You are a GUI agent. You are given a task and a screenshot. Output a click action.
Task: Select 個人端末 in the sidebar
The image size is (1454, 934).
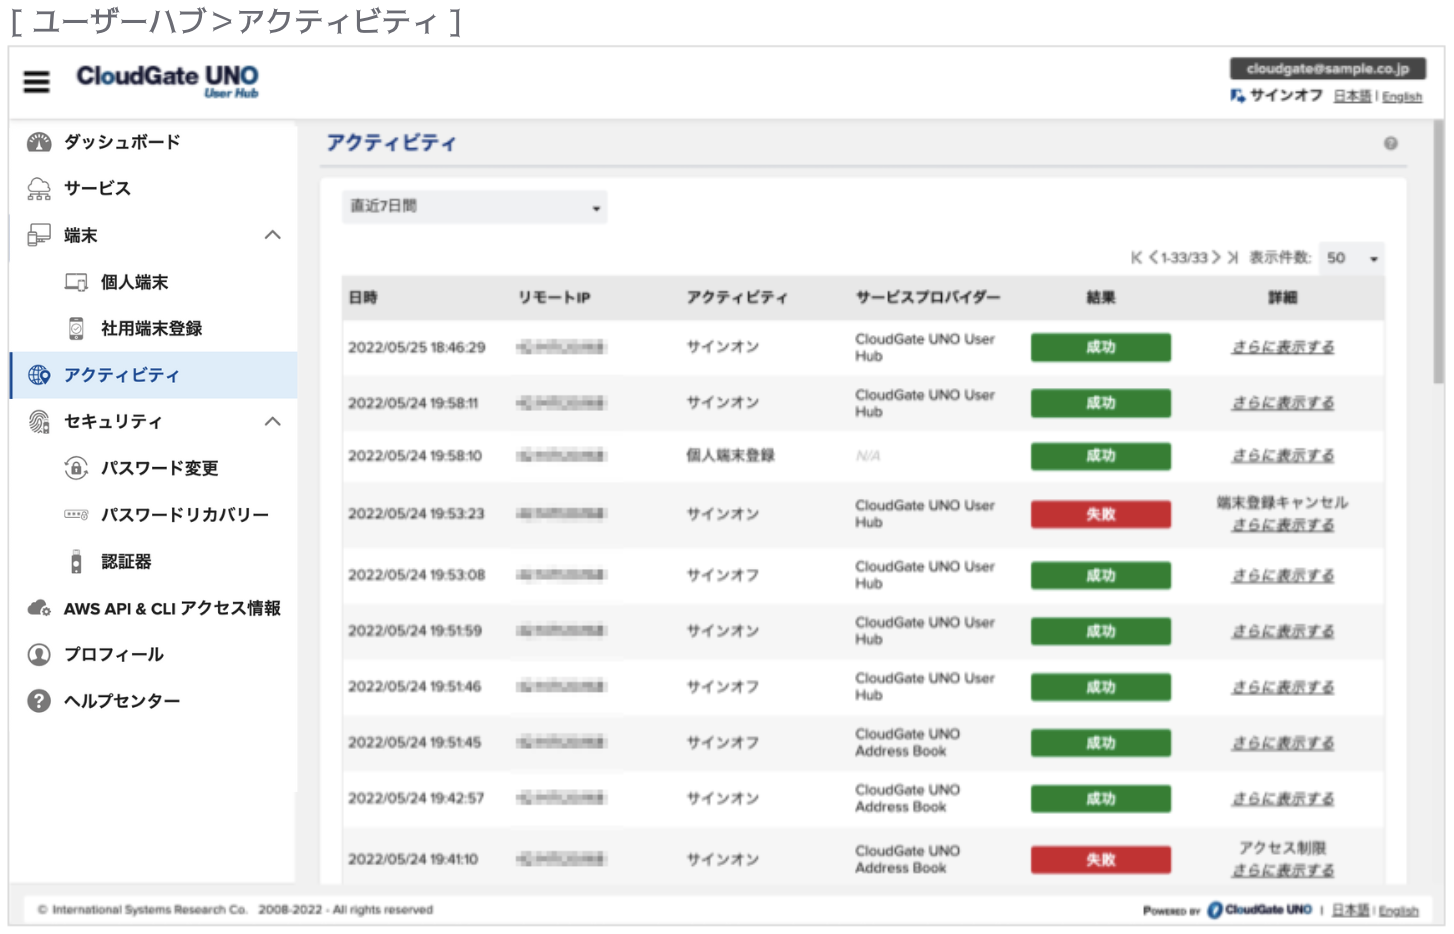coord(135,282)
